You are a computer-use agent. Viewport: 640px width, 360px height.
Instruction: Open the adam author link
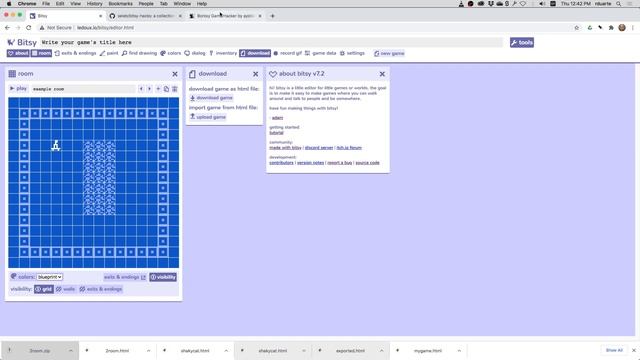coord(278,118)
